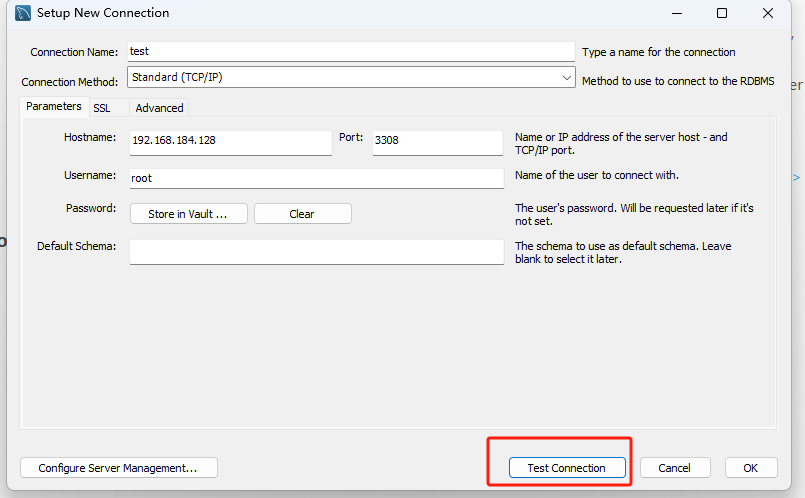Click the 'Port:' label

[351, 137]
